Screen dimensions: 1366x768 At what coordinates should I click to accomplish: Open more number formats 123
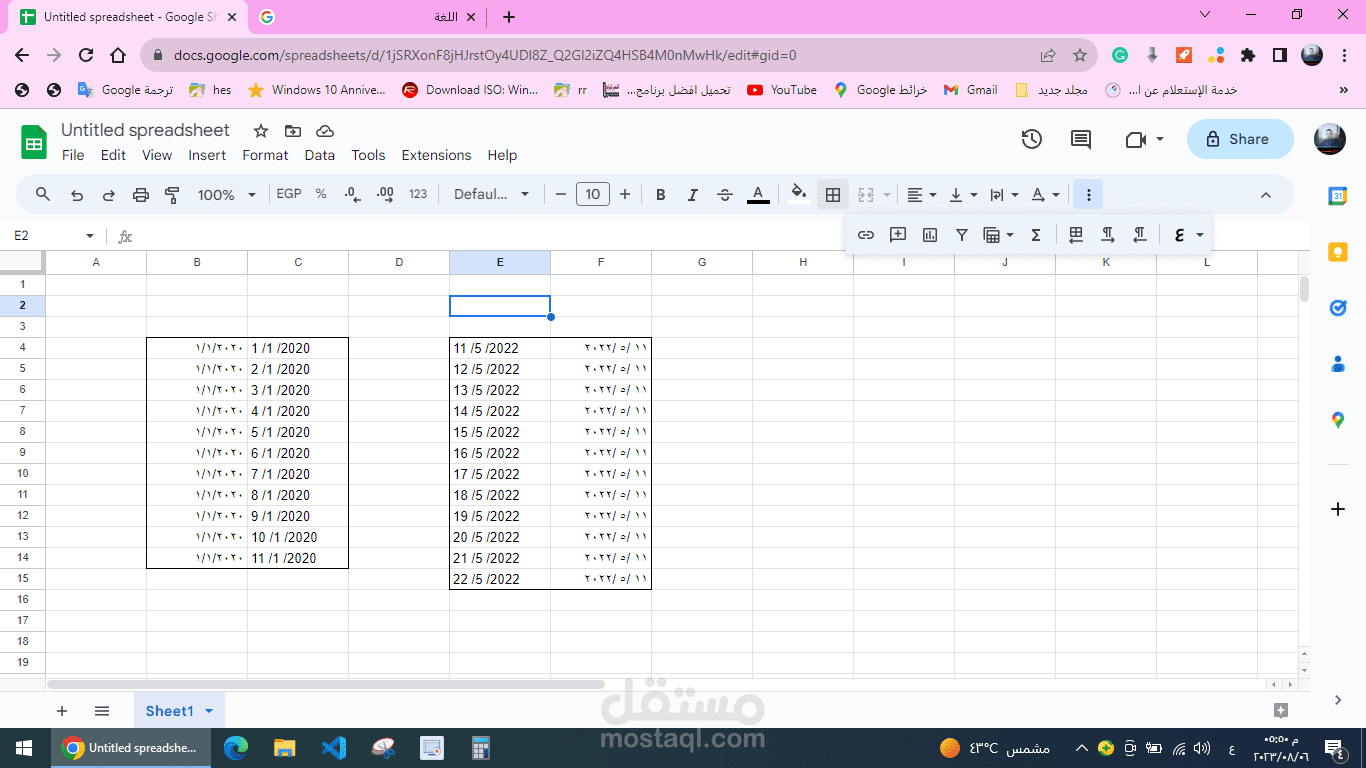[418, 194]
